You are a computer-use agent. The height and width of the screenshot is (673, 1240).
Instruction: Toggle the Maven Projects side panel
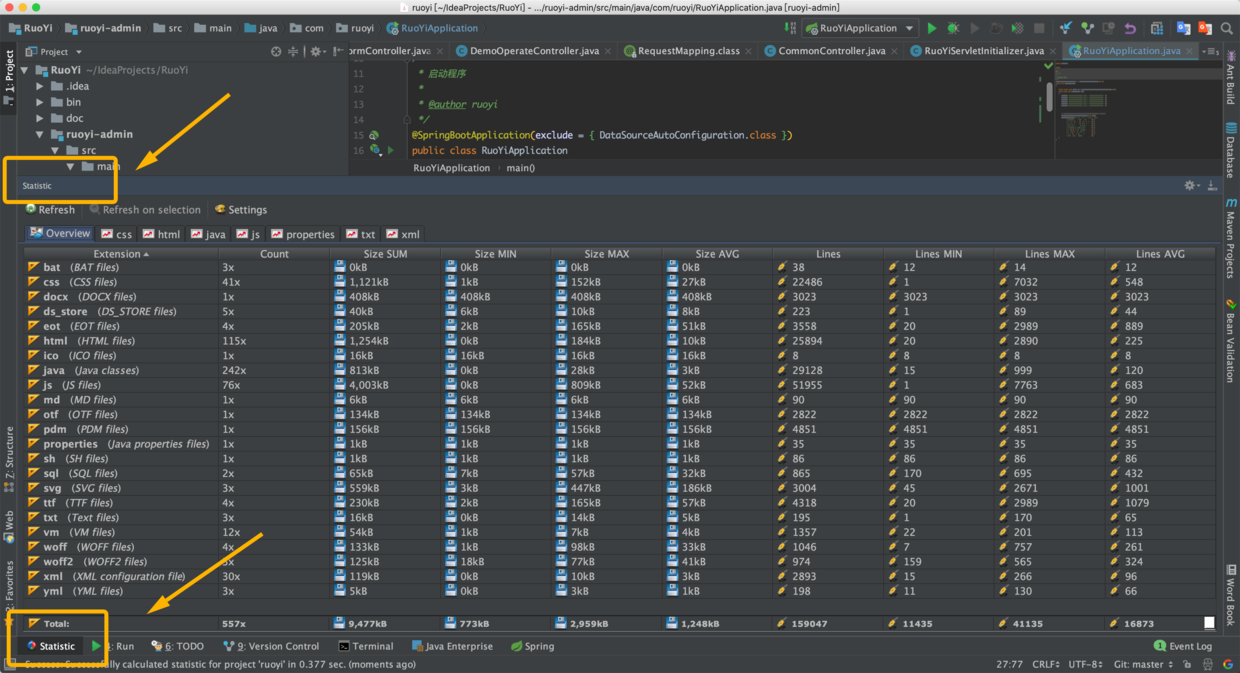coord(1230,238)
